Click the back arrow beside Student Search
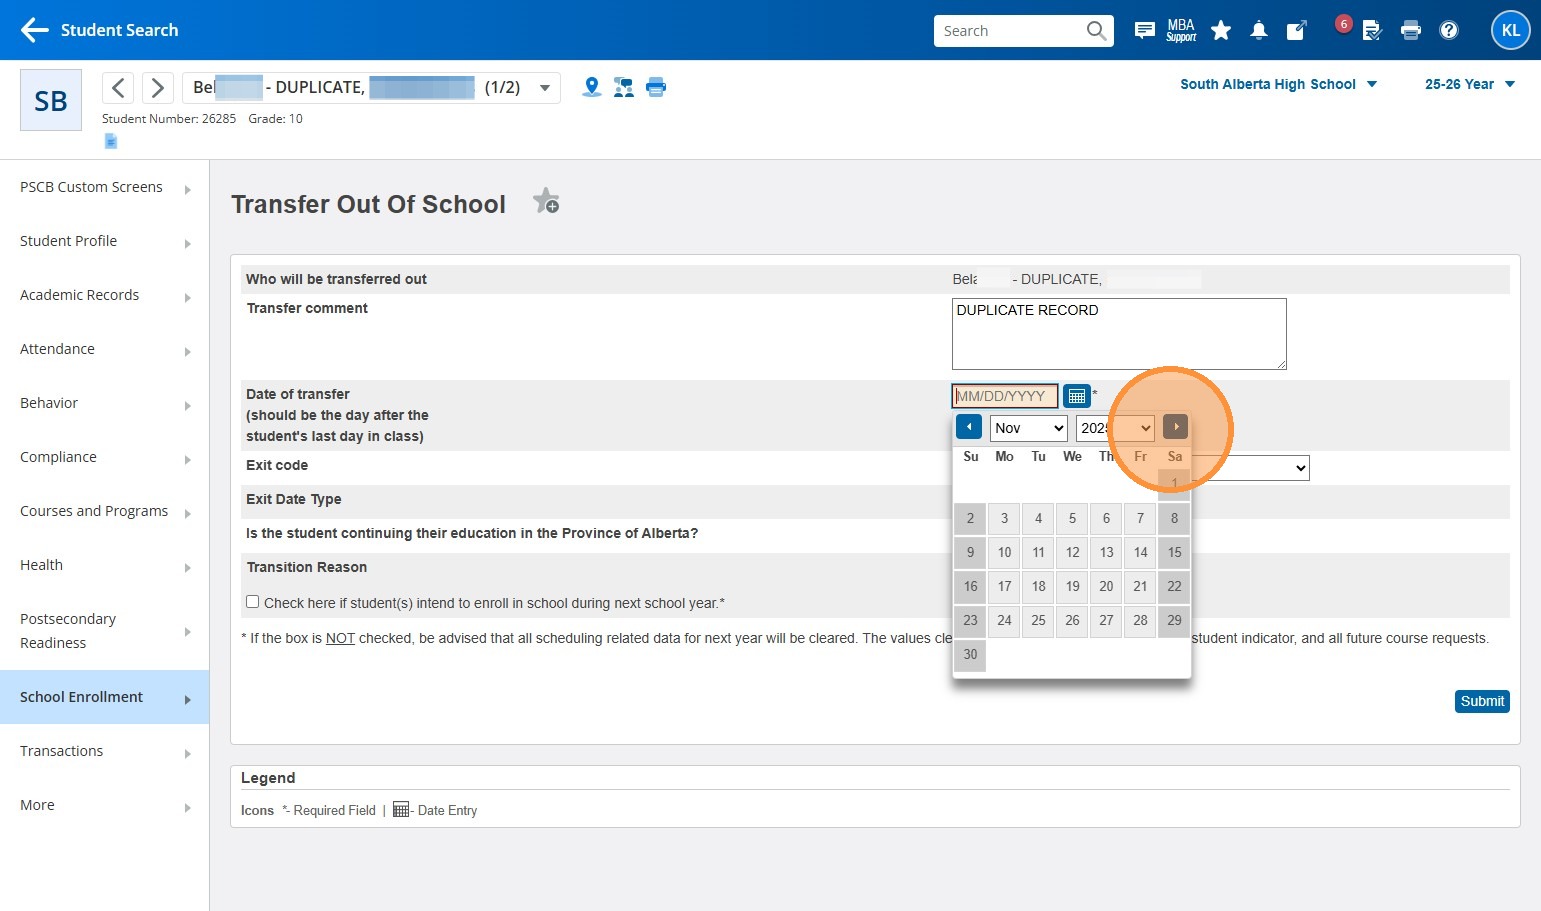Screen dimensions: 1541x911 point(35,30)
